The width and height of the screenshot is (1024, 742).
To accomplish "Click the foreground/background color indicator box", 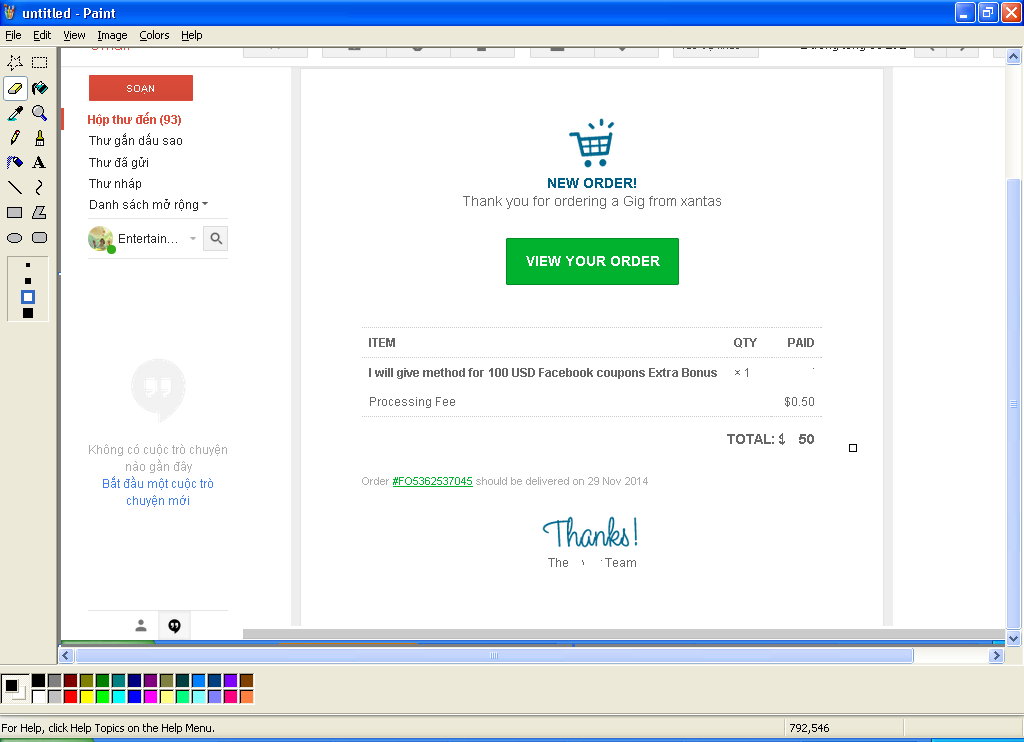I will pyautogui.click(x=14, y=689).
